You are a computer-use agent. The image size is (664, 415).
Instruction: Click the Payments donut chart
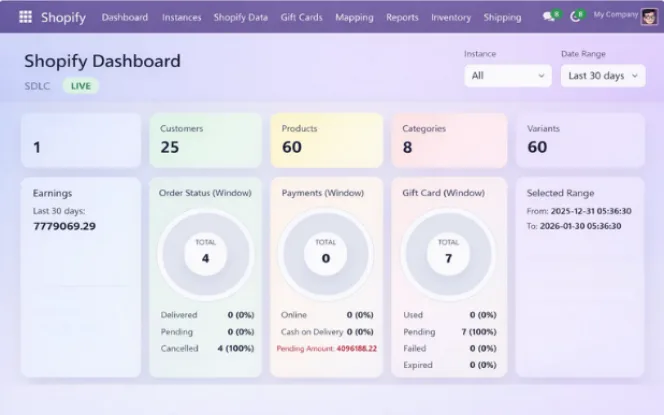[x=326, y=255]
